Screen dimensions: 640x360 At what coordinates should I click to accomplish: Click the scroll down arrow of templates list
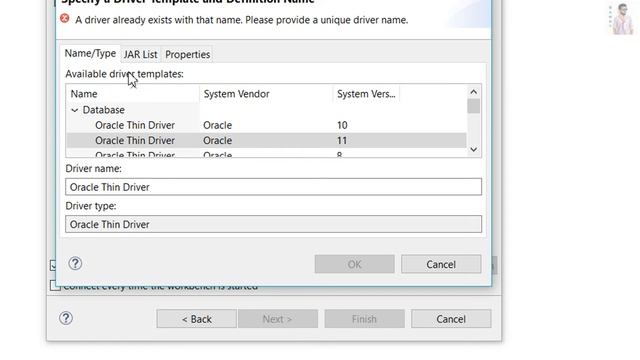pos(473,149)
